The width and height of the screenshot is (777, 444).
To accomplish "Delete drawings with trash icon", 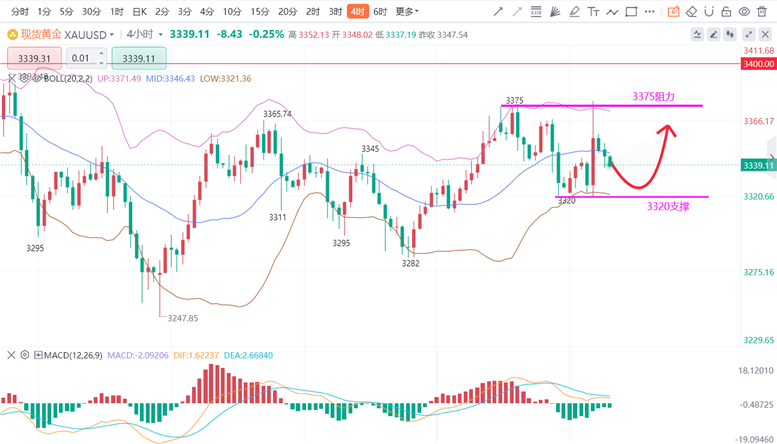I will (x=762, y=12).
